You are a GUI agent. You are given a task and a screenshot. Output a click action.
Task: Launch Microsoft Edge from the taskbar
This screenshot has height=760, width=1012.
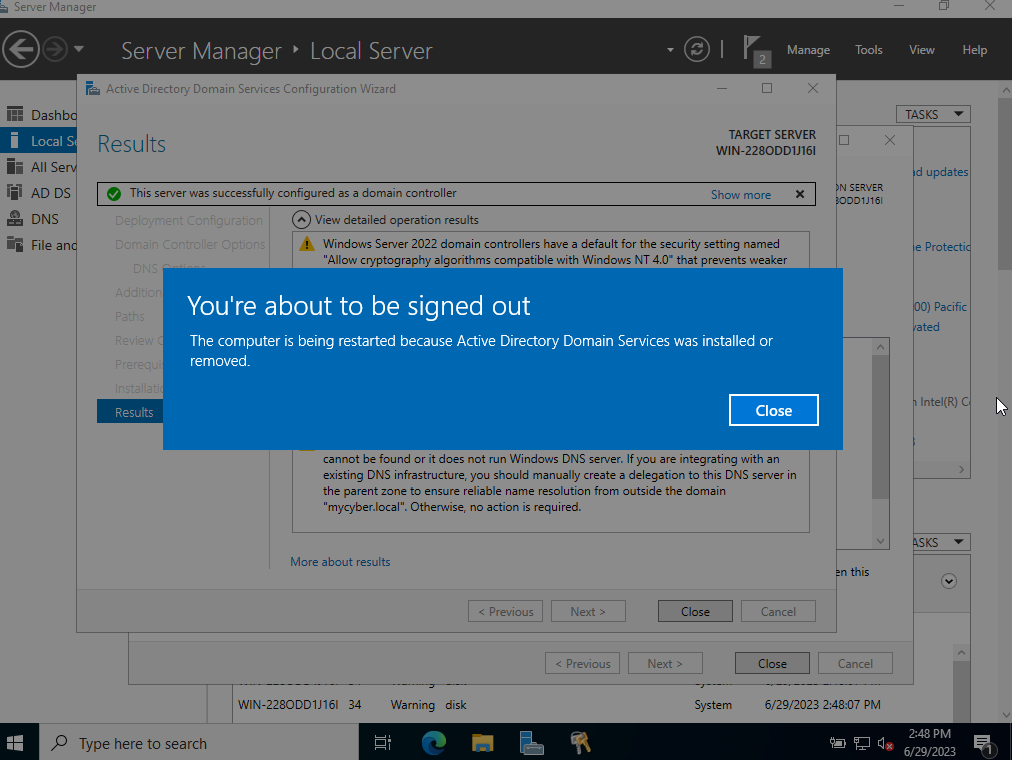[434, 743]
